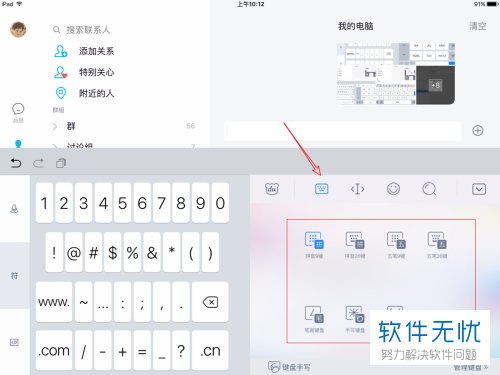Tap the percent sign key

coord(132,252)
